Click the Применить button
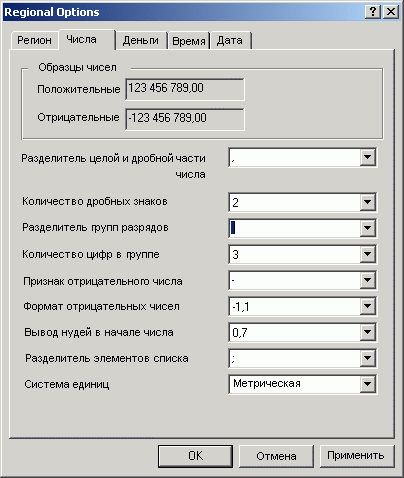The image size is (404, 478). pyautogui.click(x=356, y=456)
